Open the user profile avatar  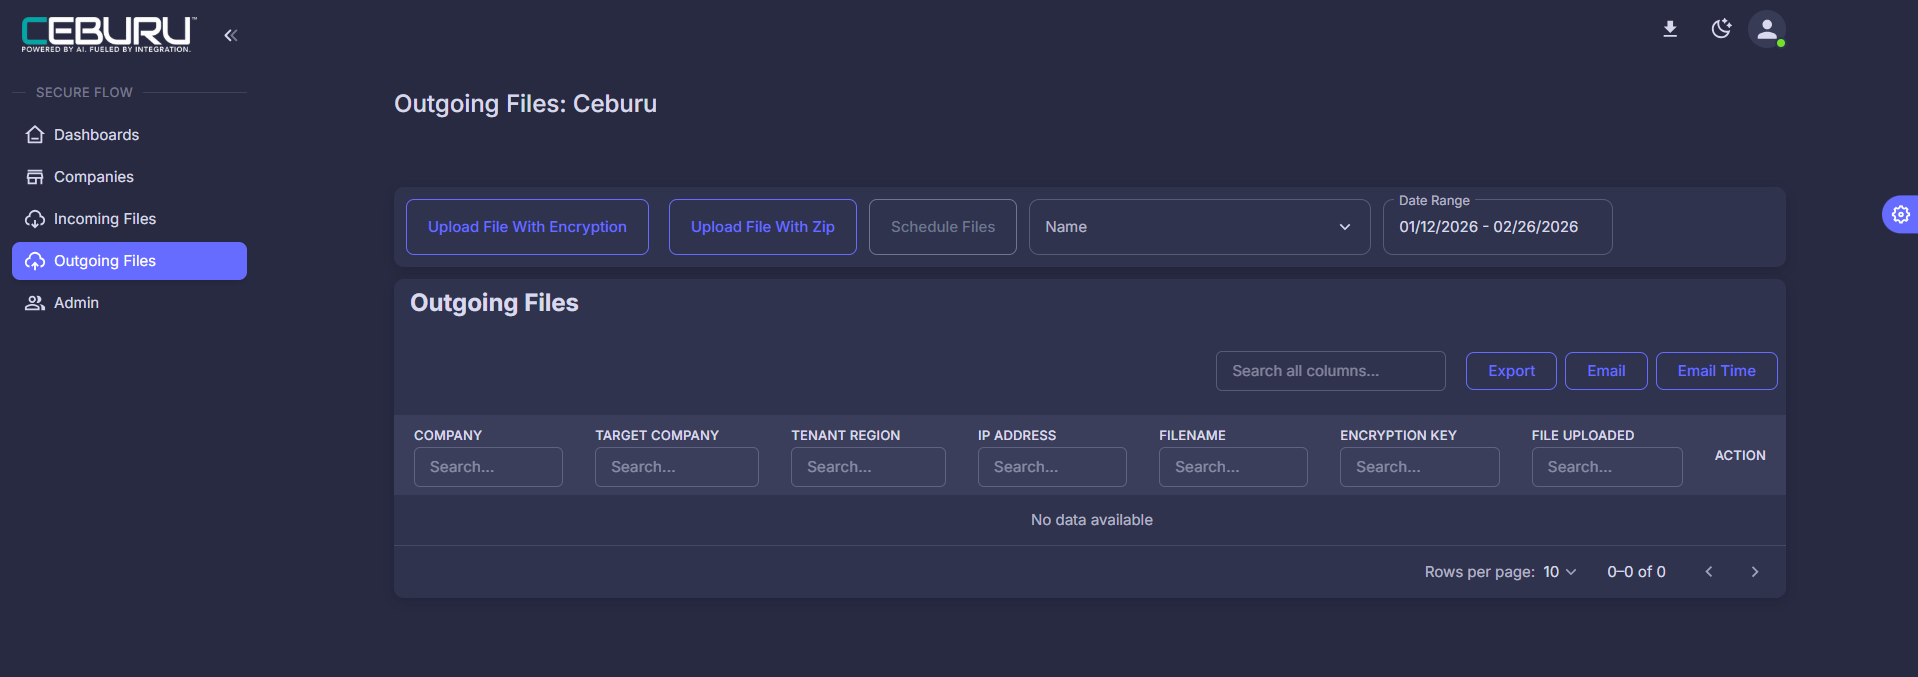pos(1767,29)
